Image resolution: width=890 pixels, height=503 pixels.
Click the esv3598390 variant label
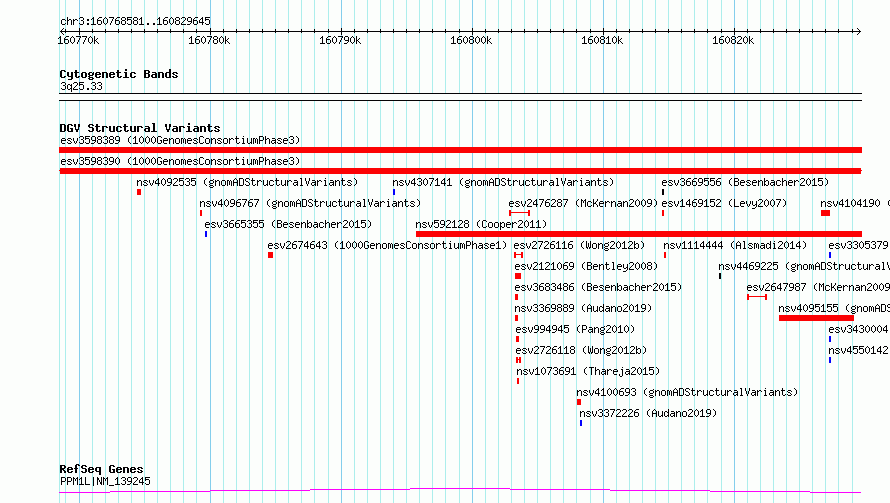click(x=180, y=161)
